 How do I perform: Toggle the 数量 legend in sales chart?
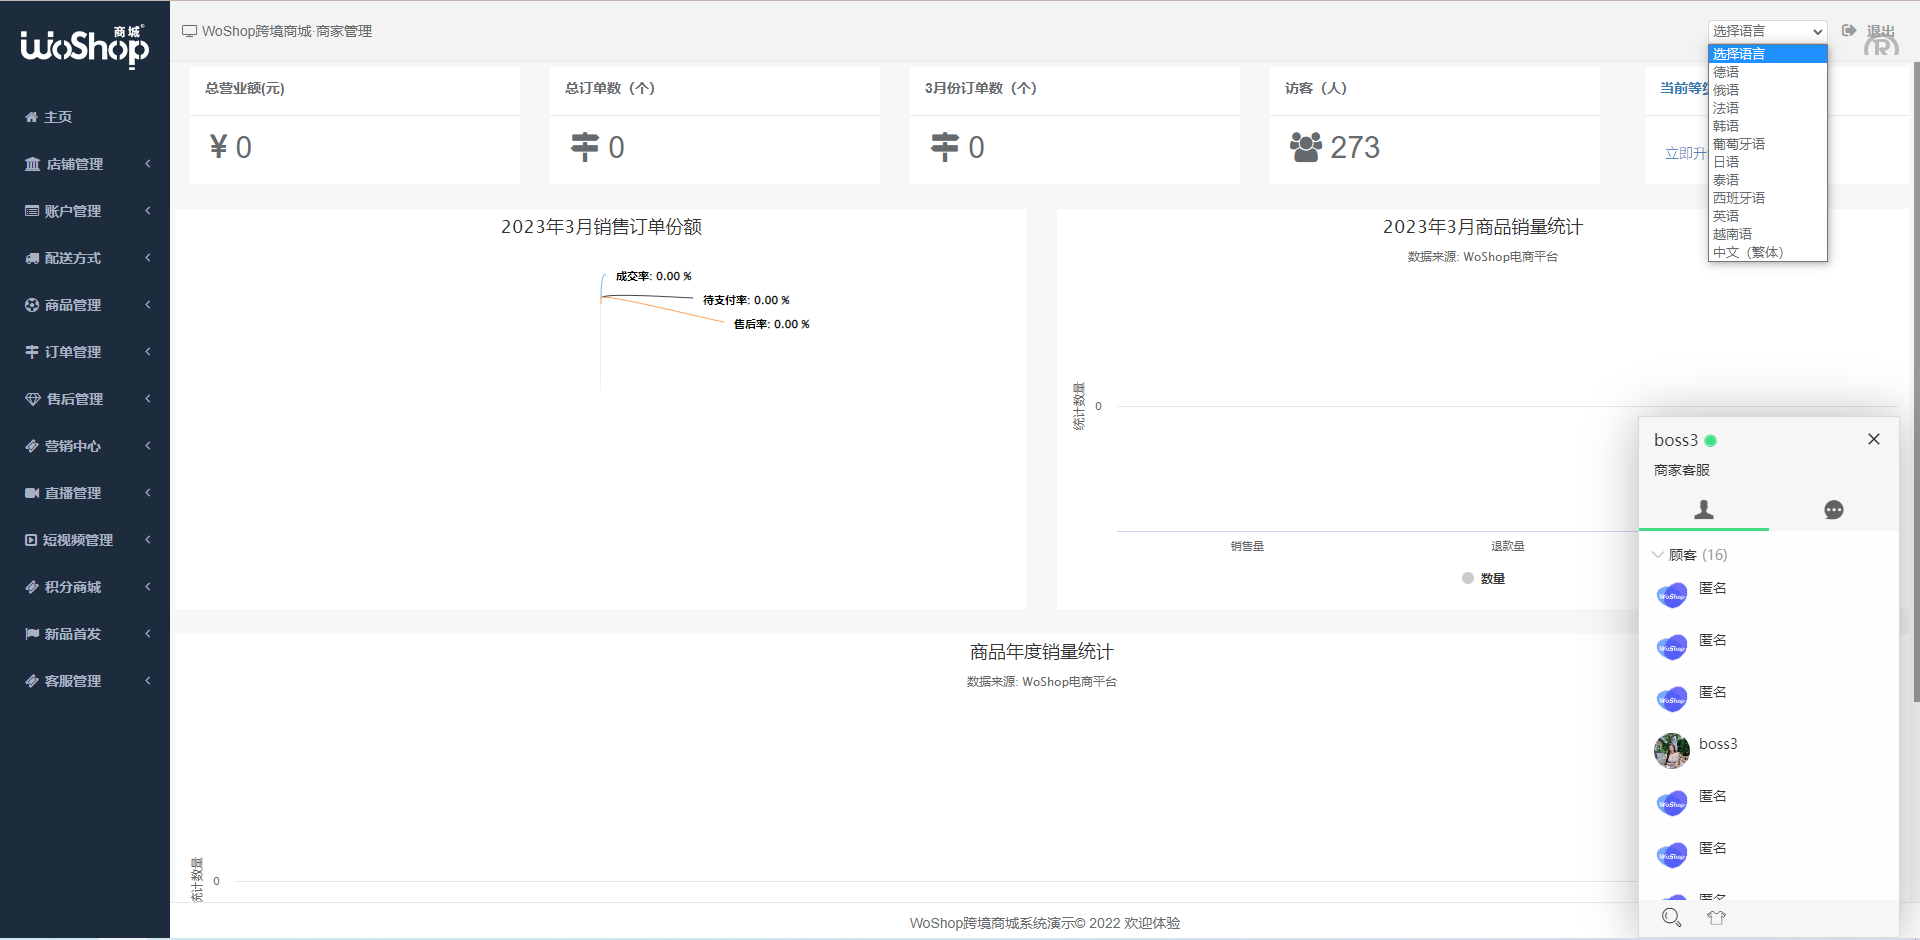1484,578
